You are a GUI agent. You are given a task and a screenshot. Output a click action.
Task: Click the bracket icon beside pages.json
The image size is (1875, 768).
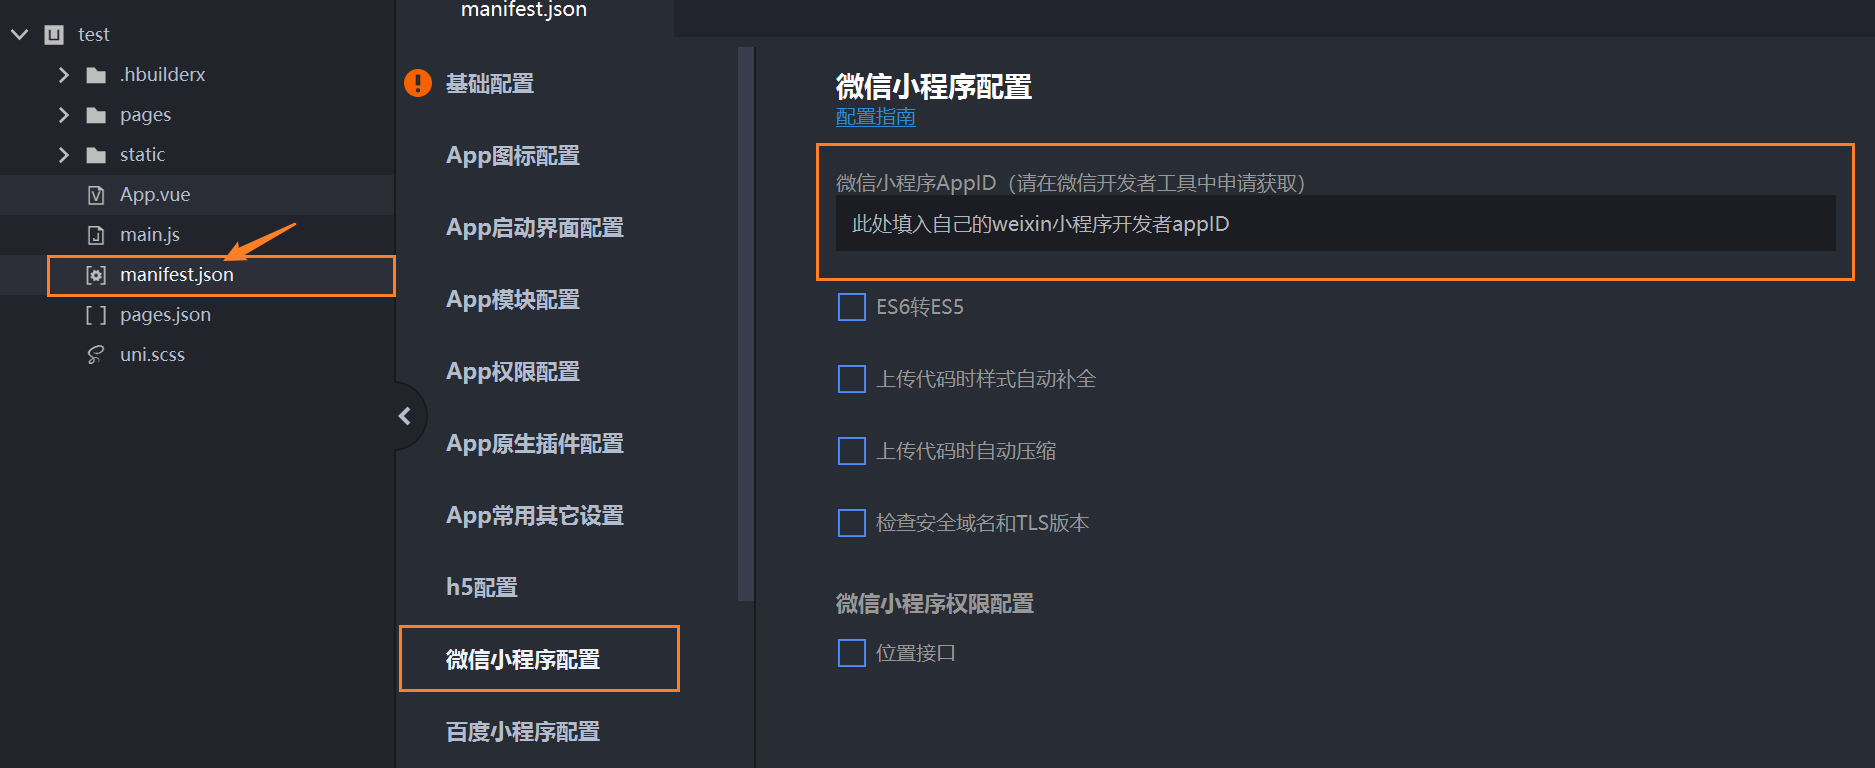(96, 314)
